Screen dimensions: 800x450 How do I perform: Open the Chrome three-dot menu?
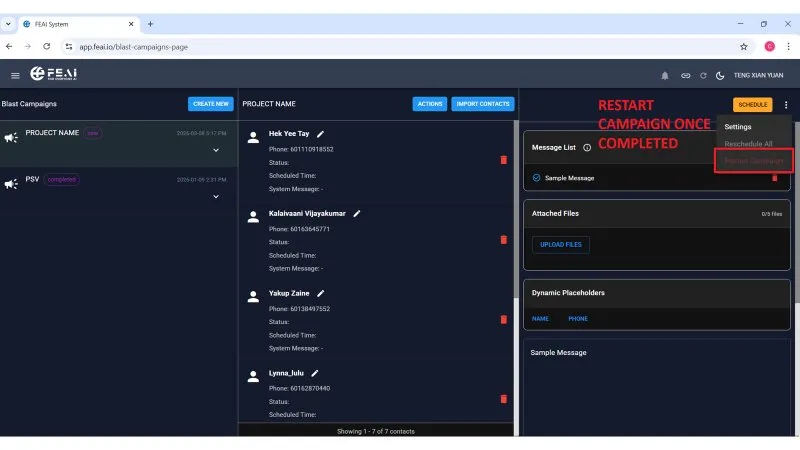[x=788, y=46]
